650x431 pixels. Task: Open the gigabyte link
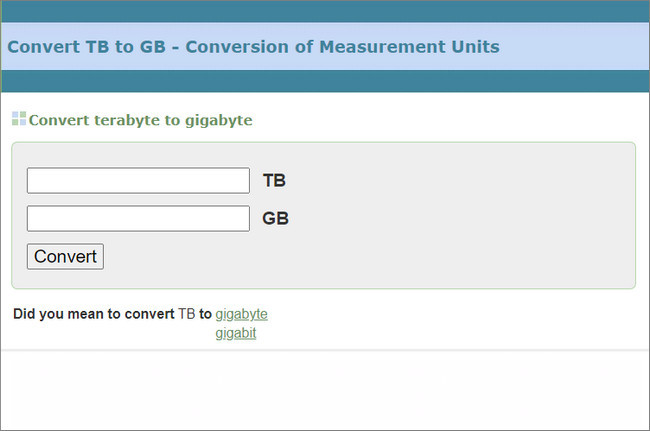(x=241, y=314)
